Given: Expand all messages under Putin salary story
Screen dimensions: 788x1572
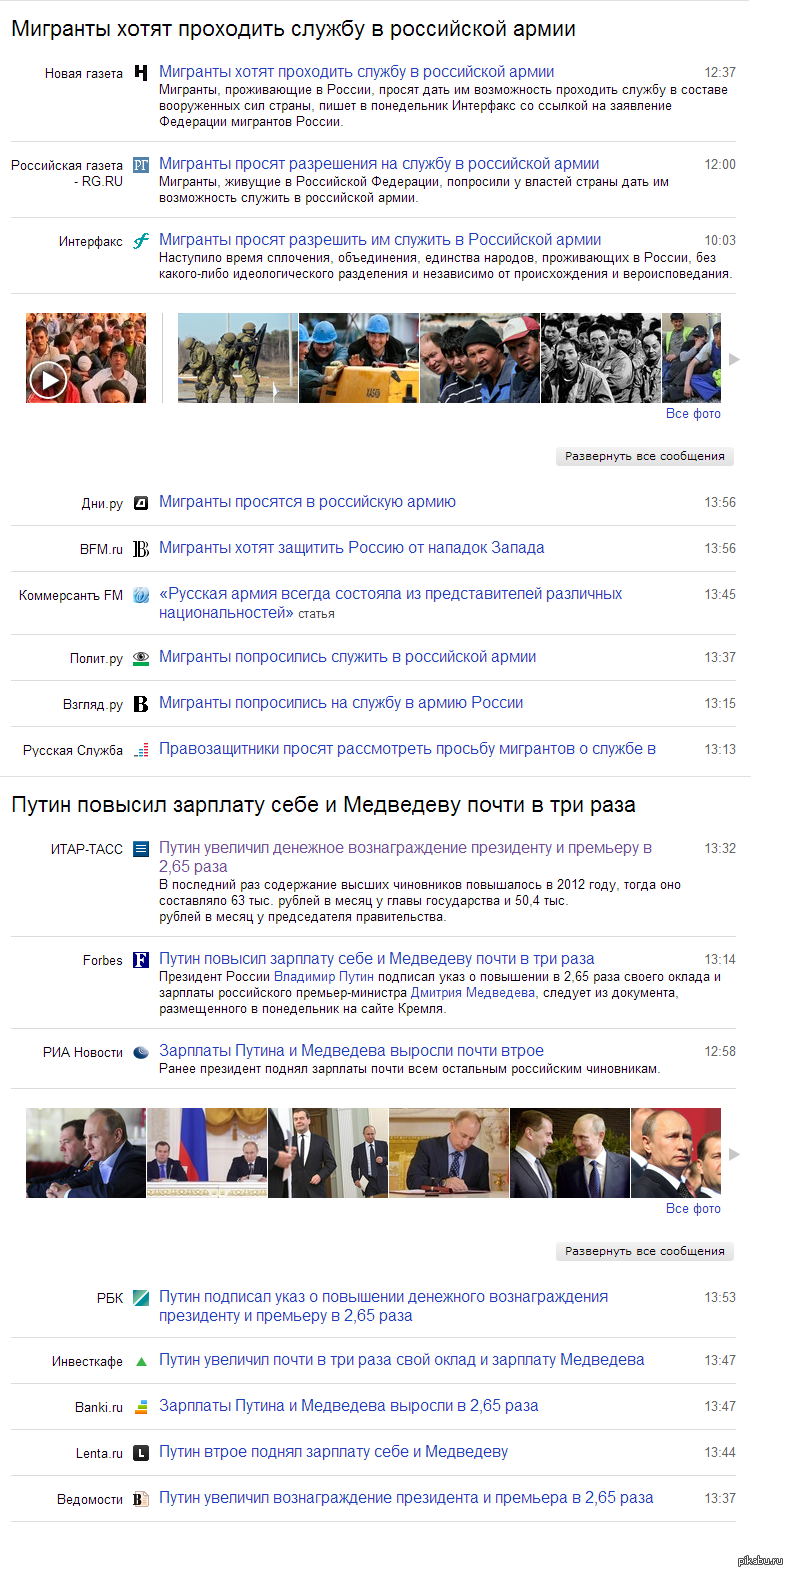Looking at the screenshot, I should coord(645,1251).
